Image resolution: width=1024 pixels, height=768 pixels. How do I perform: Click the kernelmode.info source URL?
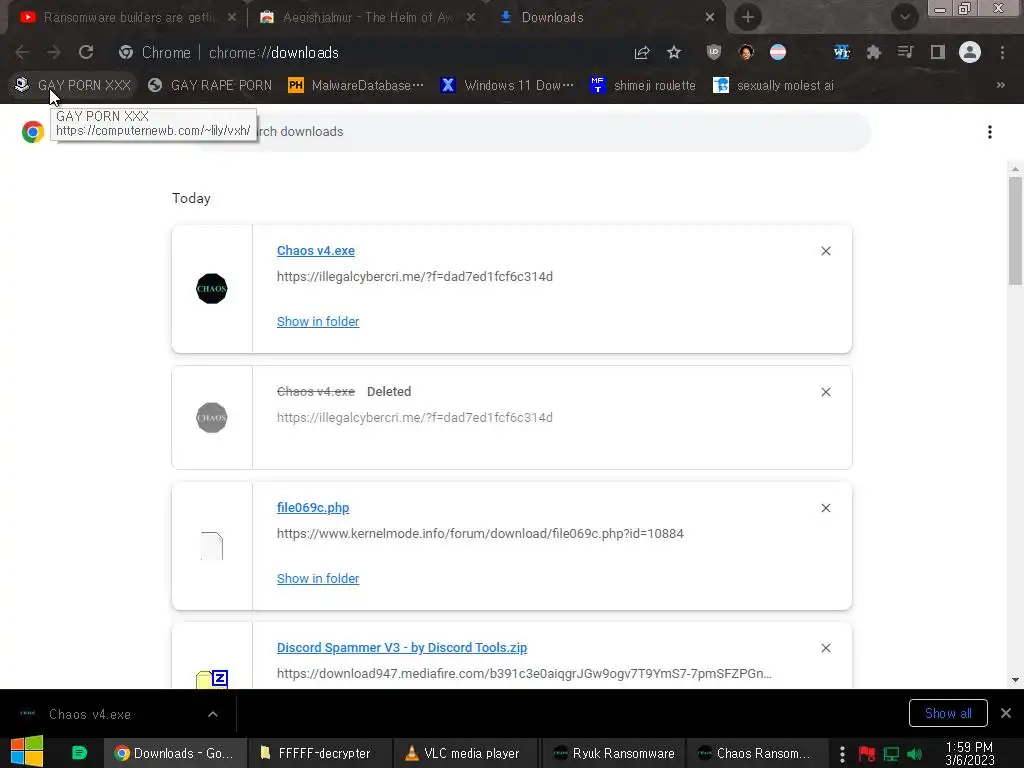click(480, 534)
